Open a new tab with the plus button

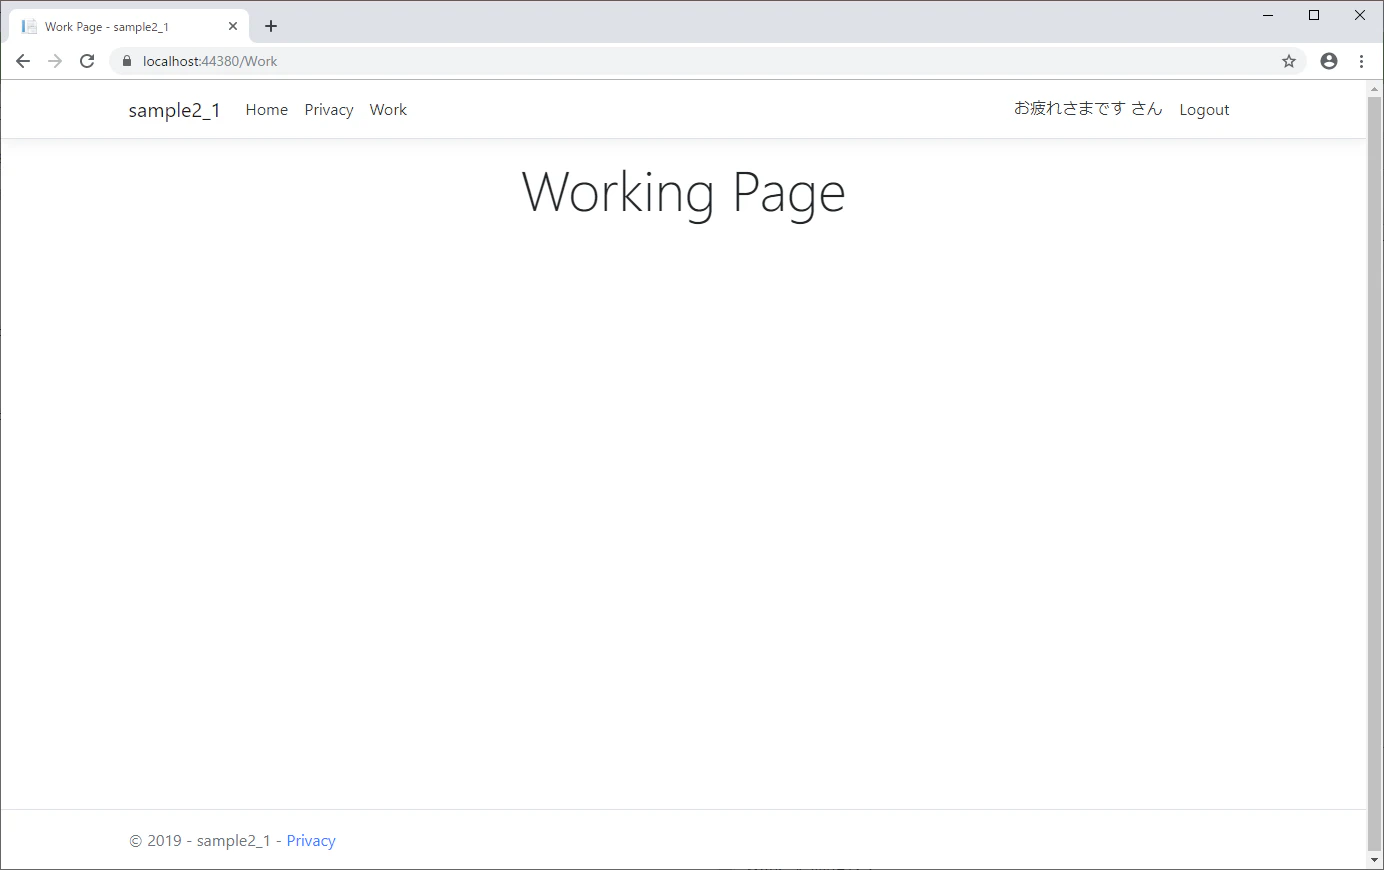271,26
